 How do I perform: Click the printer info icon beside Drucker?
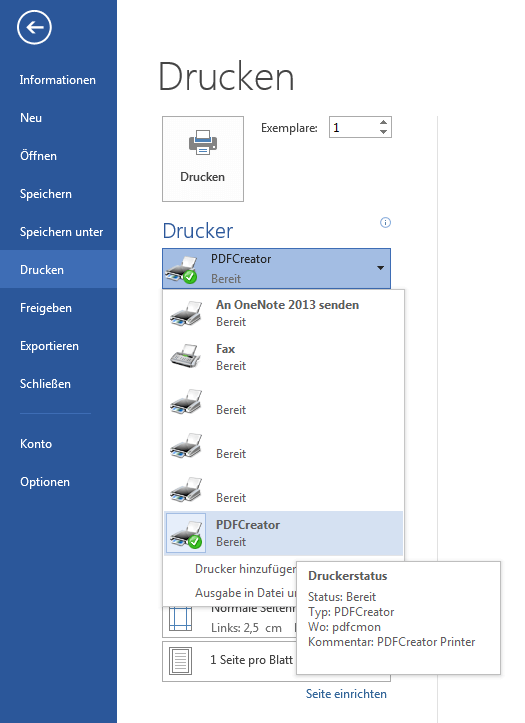385,223
